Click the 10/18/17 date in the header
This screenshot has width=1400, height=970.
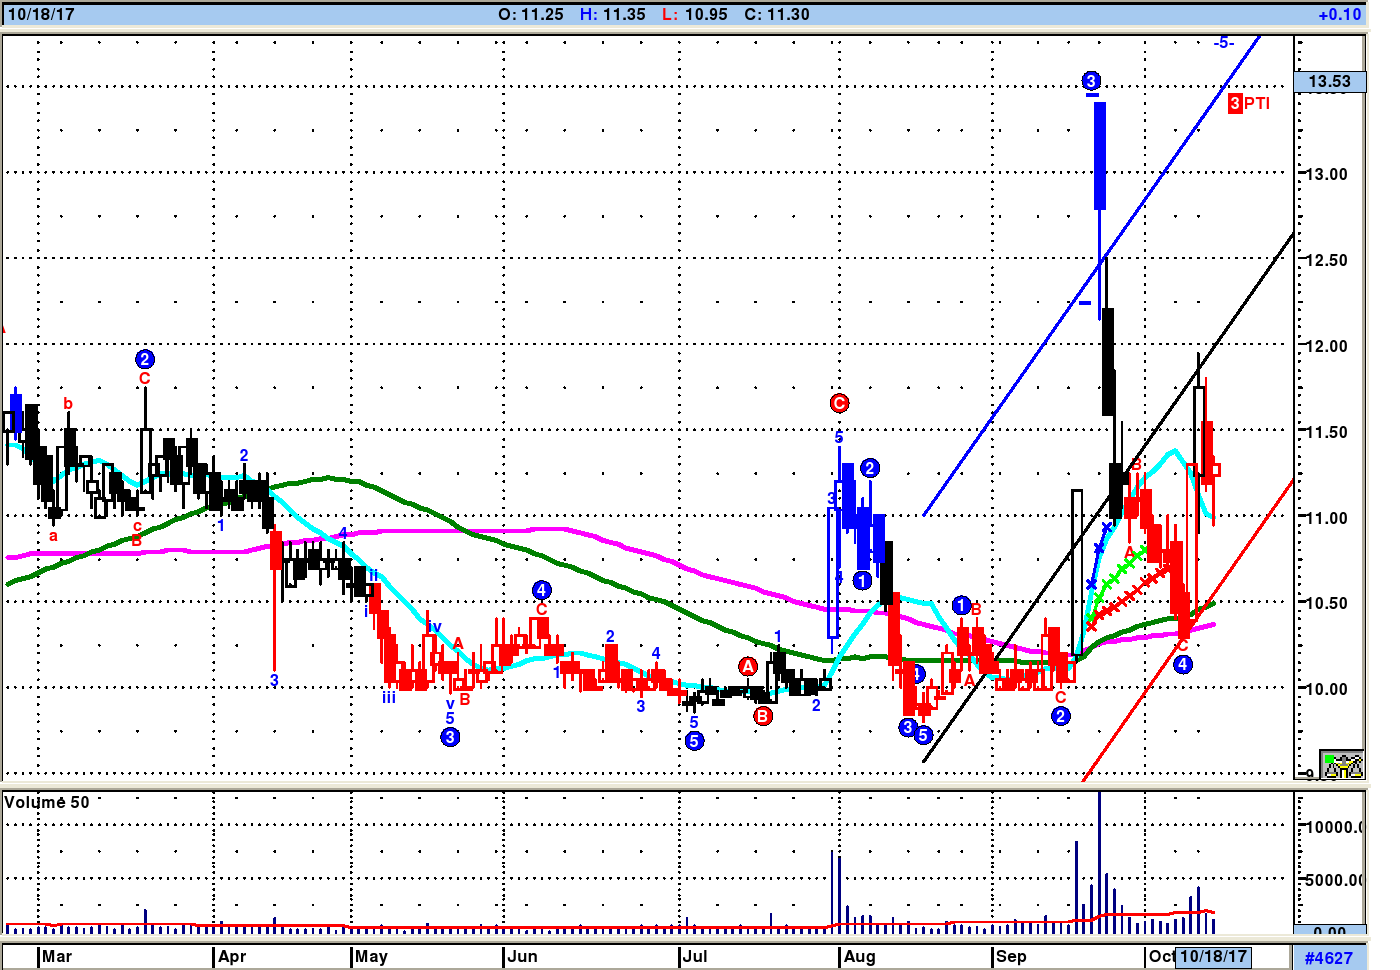point(41,14)
